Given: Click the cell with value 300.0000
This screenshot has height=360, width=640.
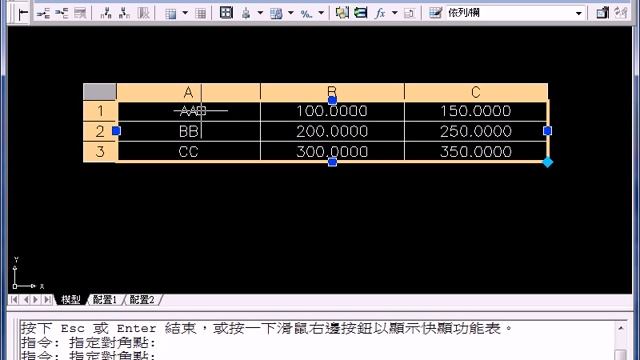Looking at the screenshot, I should tap(332, 152).
